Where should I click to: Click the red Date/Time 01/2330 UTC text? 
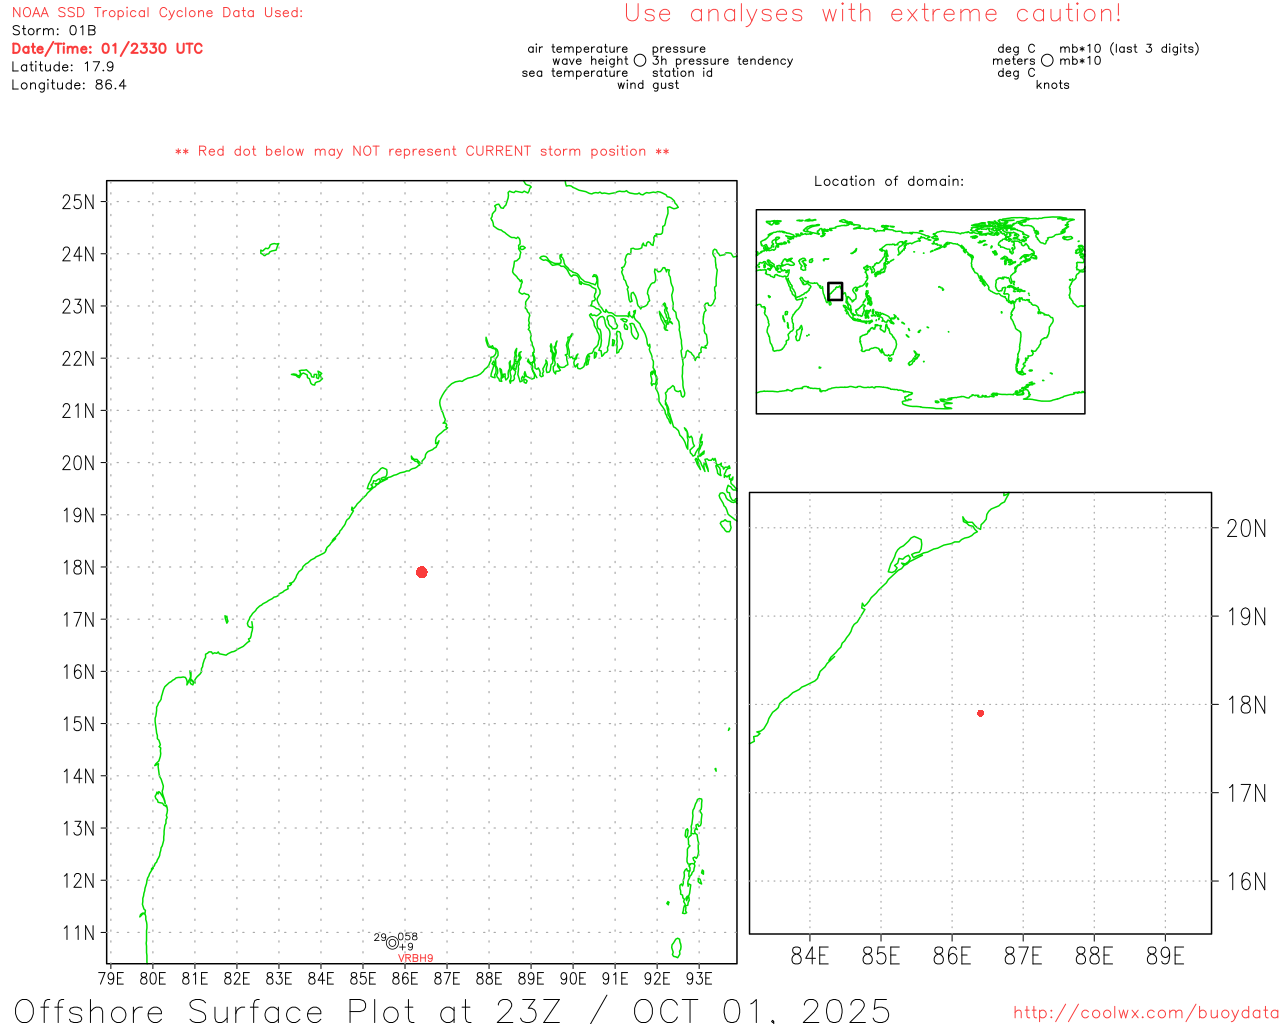(107, 49)
